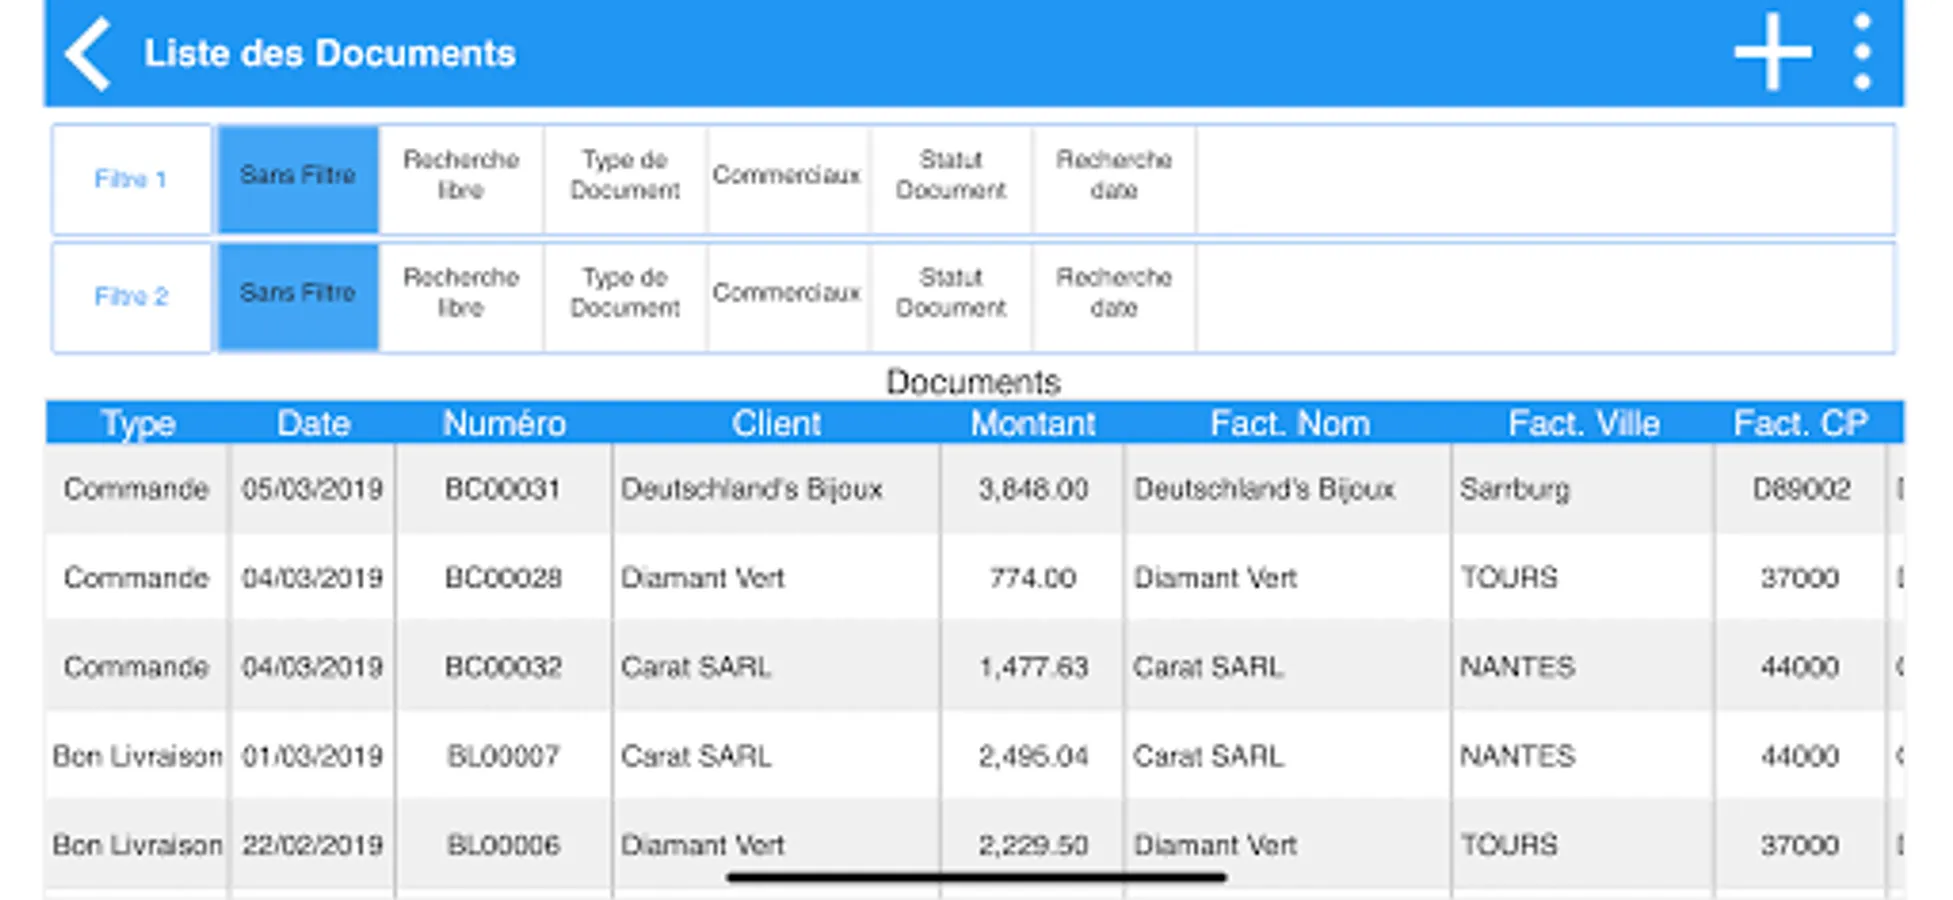
Task: Sort by the Numéro column header
Action: coord(504,423)
